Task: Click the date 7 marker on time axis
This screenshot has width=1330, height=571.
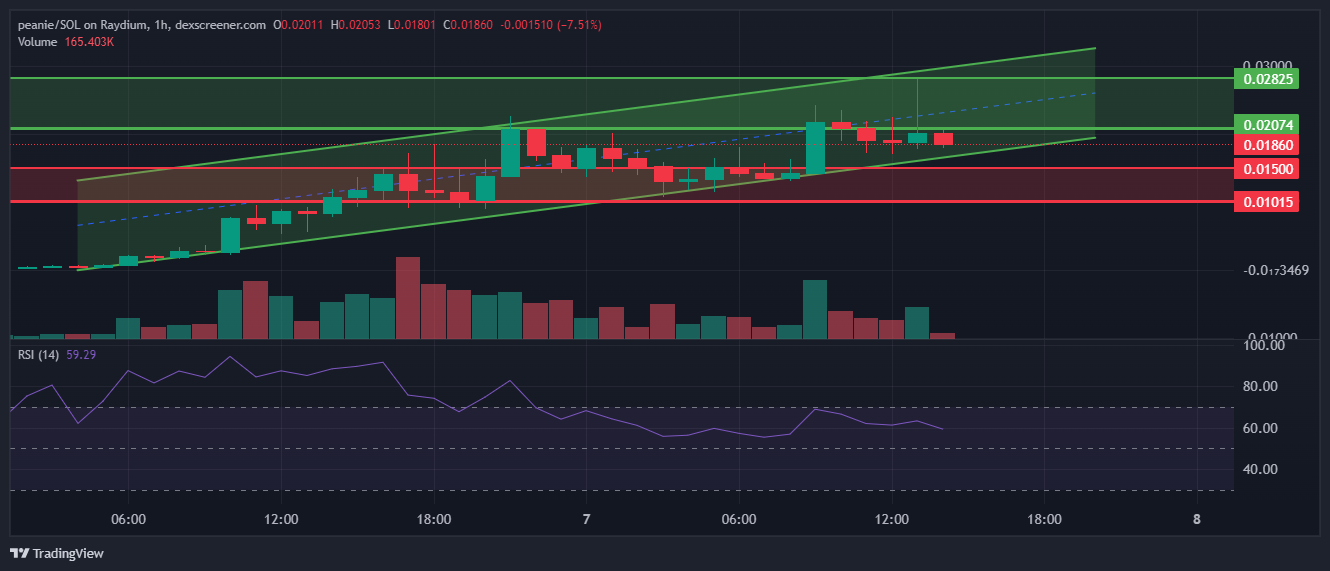Action: tap(587, 519)
